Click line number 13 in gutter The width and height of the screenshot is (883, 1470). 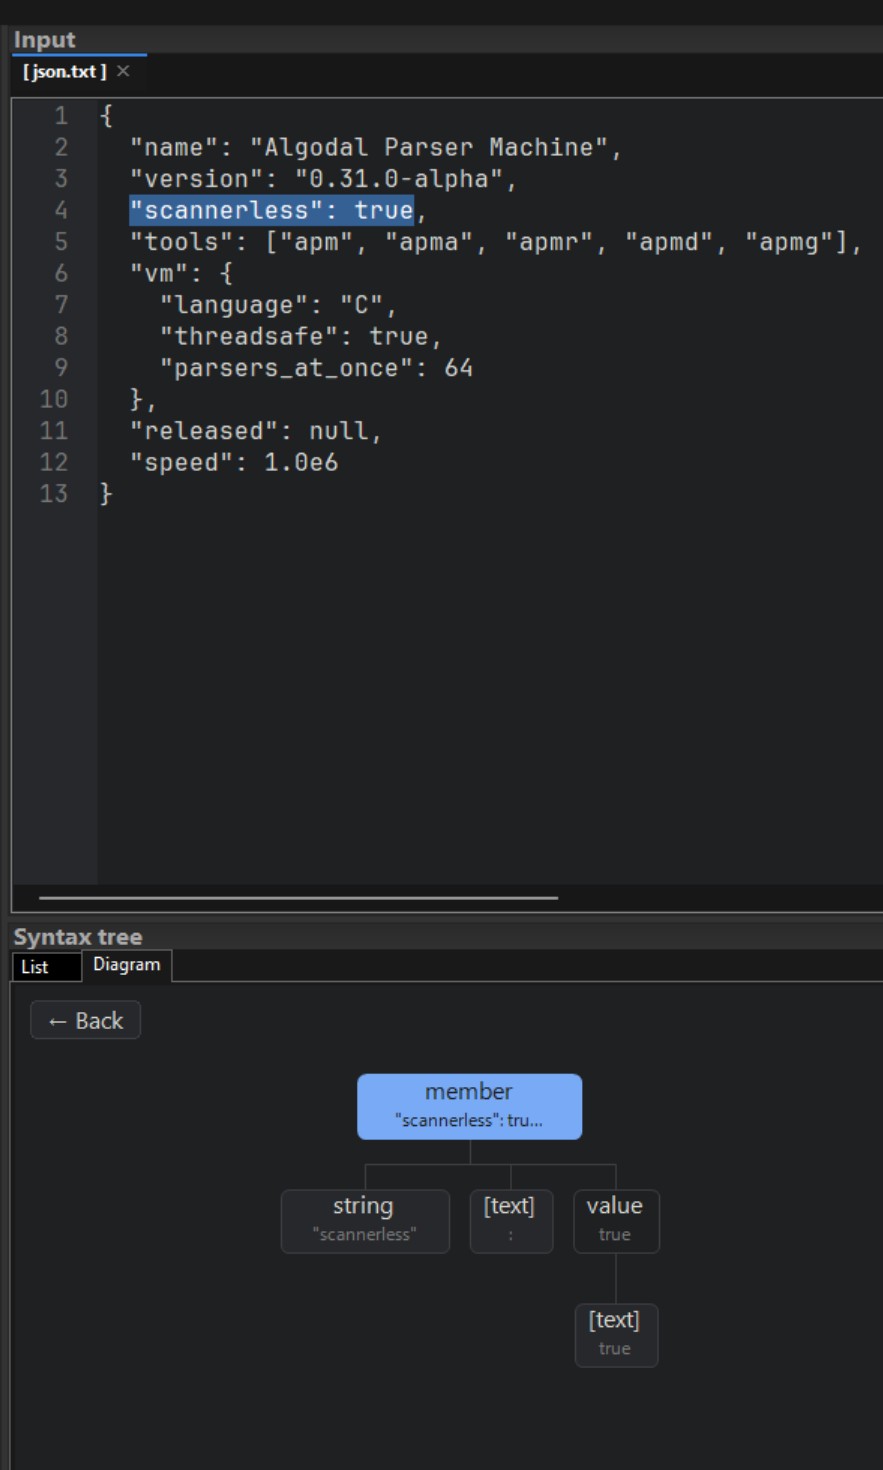[54, 494]
